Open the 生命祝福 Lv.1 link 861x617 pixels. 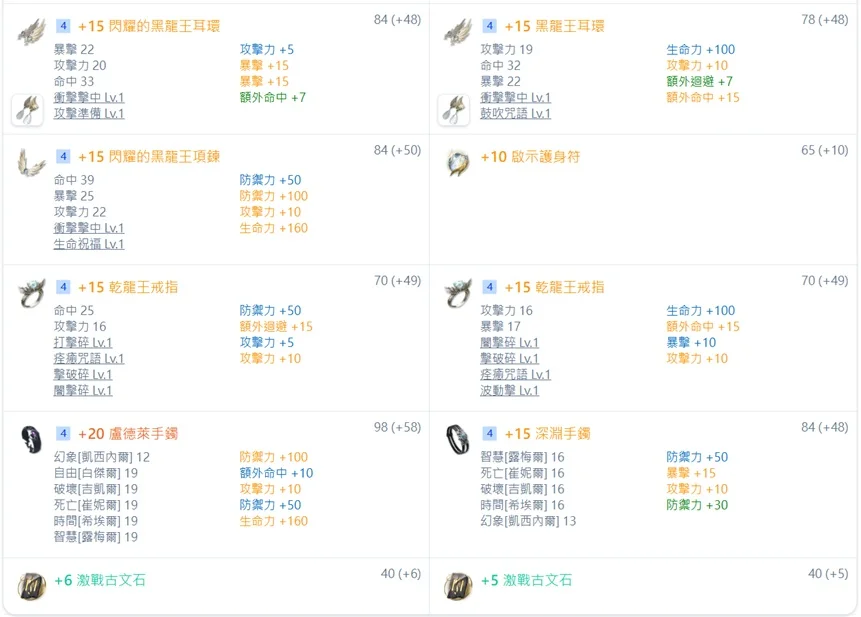tap(89, 244)
